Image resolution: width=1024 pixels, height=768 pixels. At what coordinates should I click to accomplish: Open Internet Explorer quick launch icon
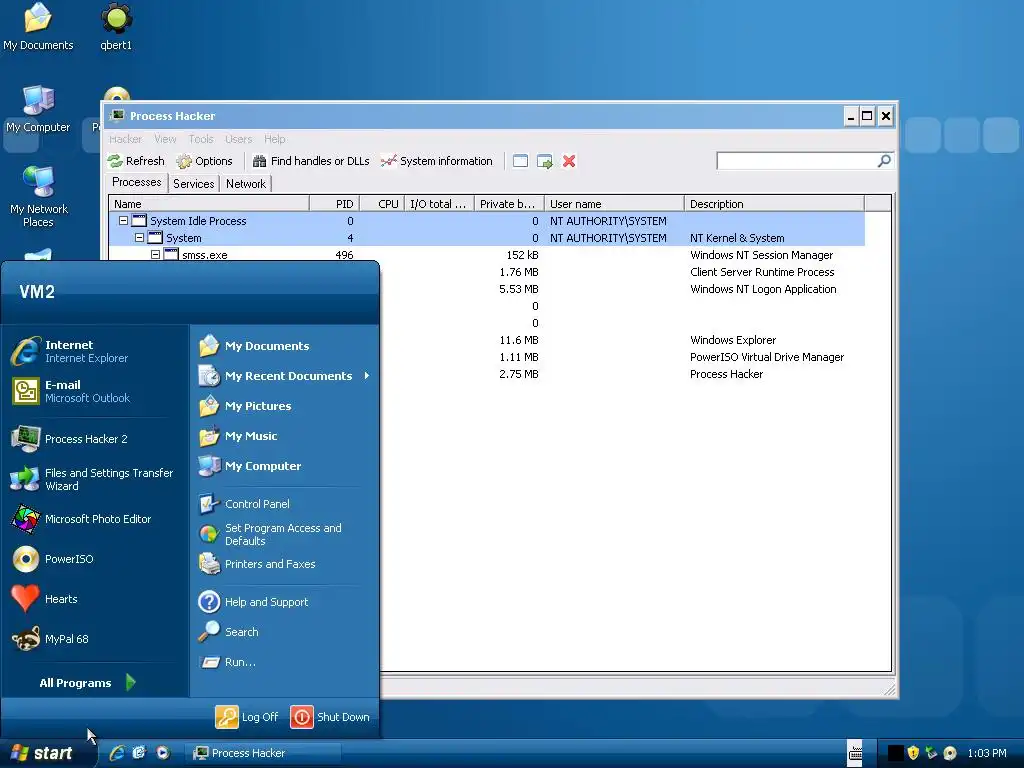118,753
